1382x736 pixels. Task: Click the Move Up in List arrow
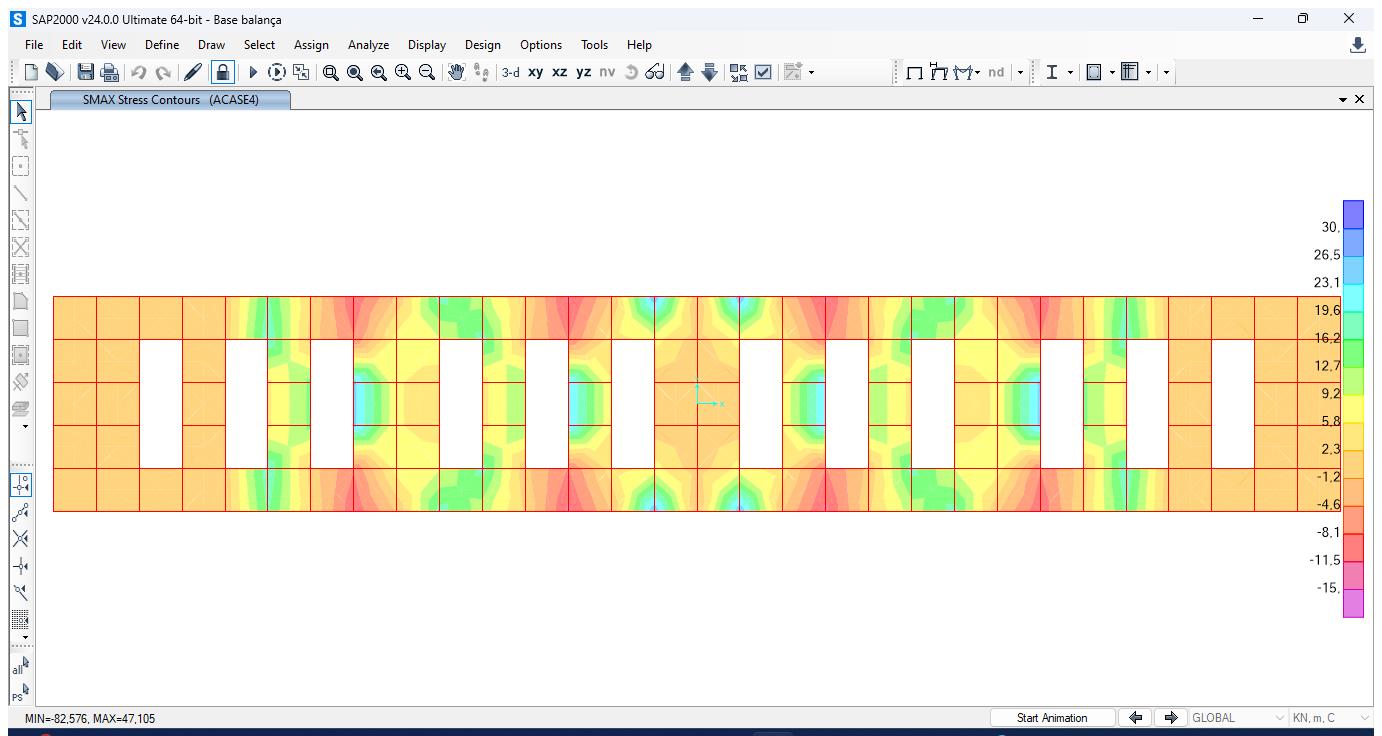point(685,72)
